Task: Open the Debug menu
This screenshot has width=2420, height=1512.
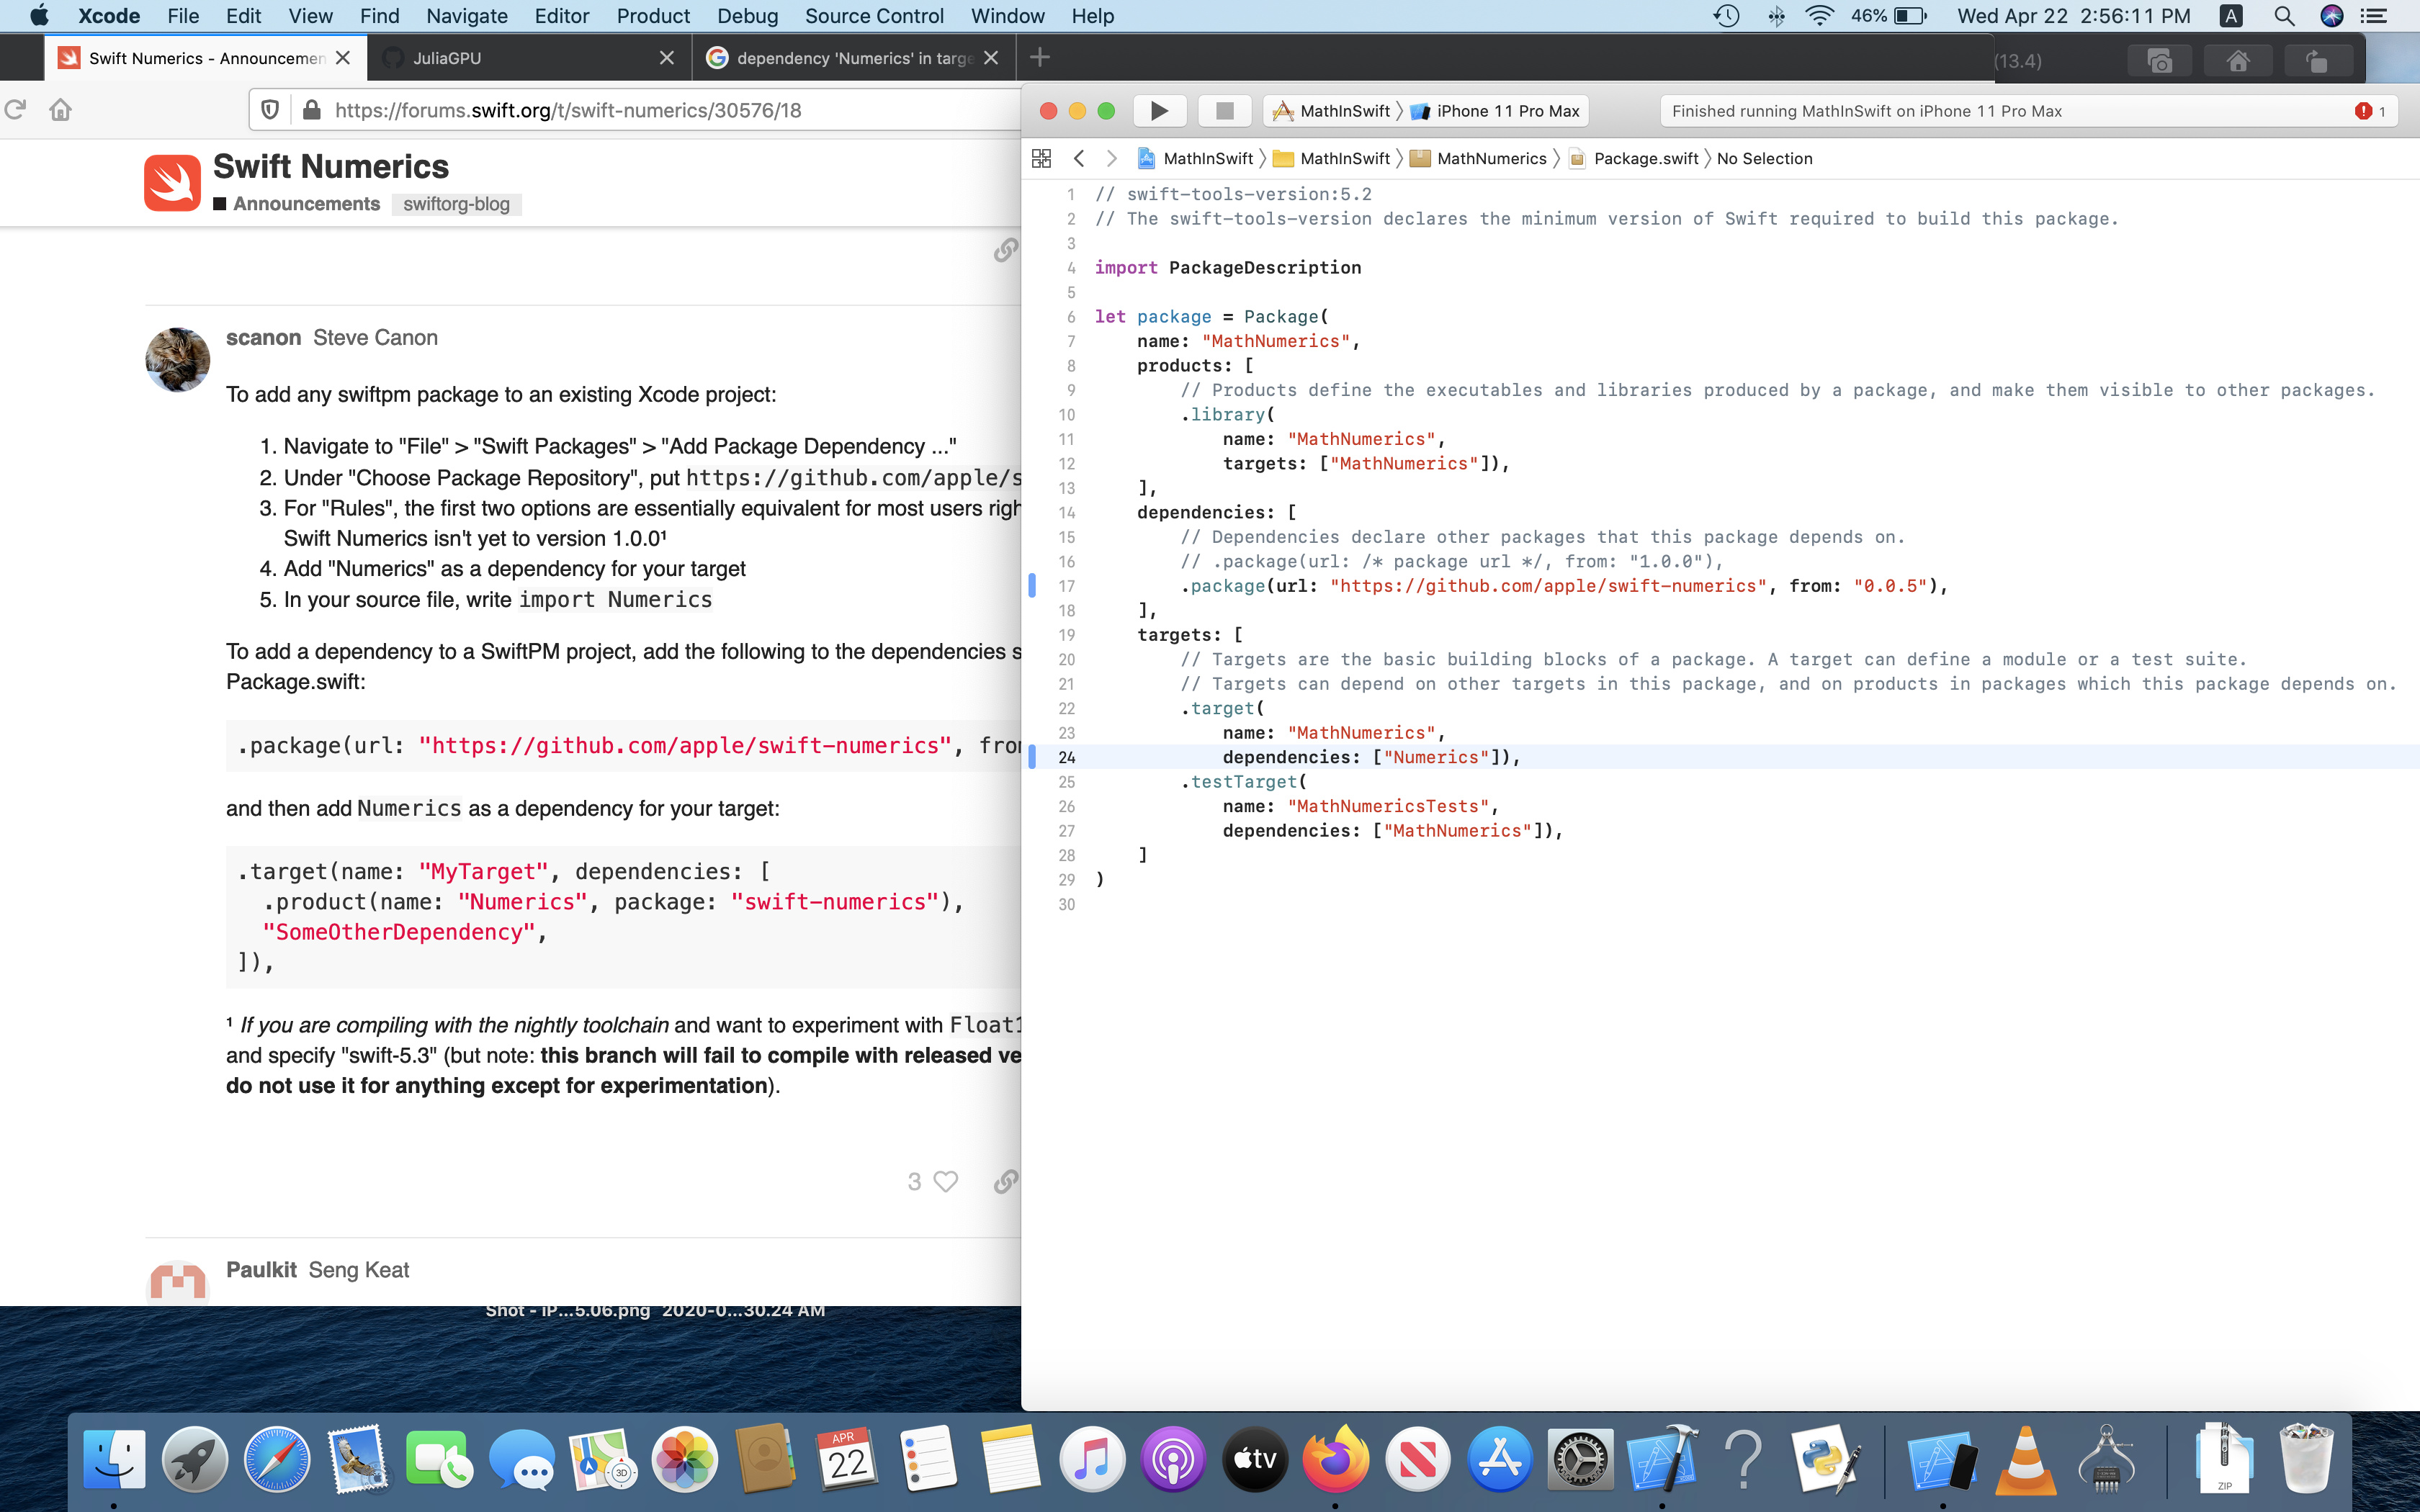Action: tap(747, 16)
